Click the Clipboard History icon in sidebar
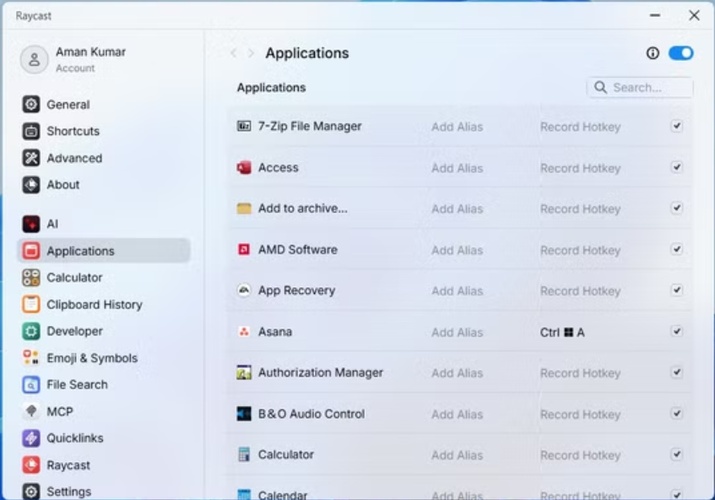 click(31, 304)
